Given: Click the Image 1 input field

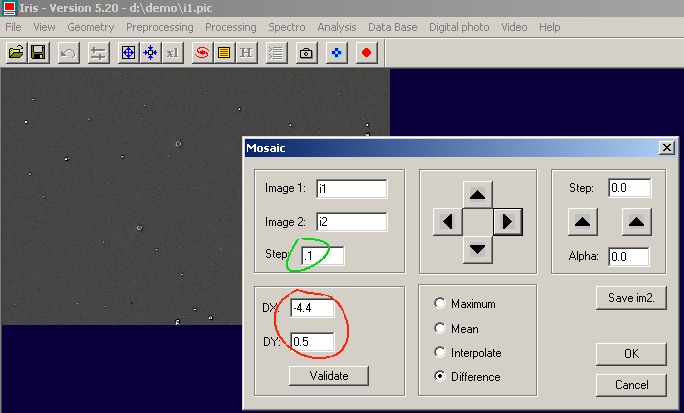Looking at the screenshot, I should point(352,189).
